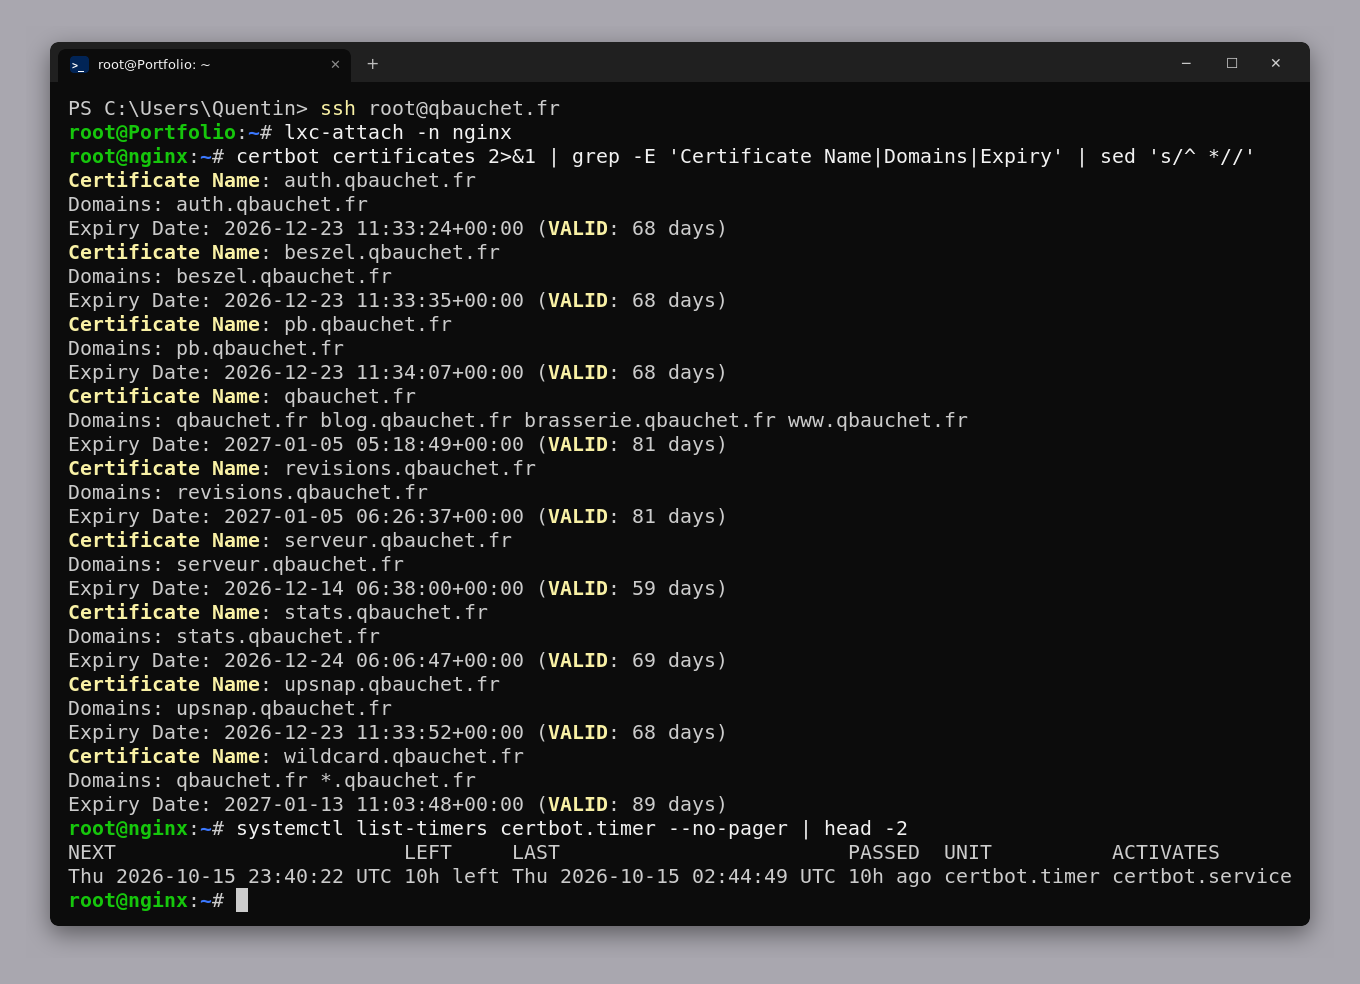Click the NEXT column header
The height and width of the screenshot is (984, 1360).
(x=92, y=852)
